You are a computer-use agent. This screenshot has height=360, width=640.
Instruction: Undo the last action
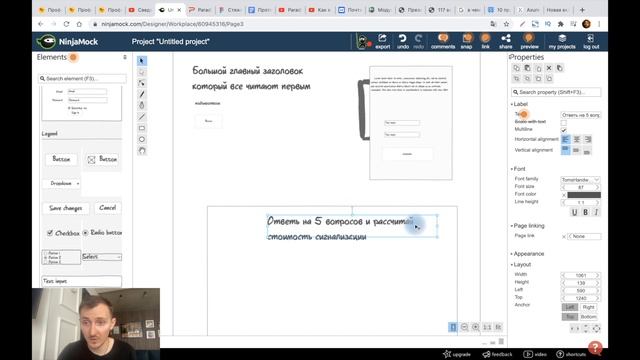(x=402, y=41)
